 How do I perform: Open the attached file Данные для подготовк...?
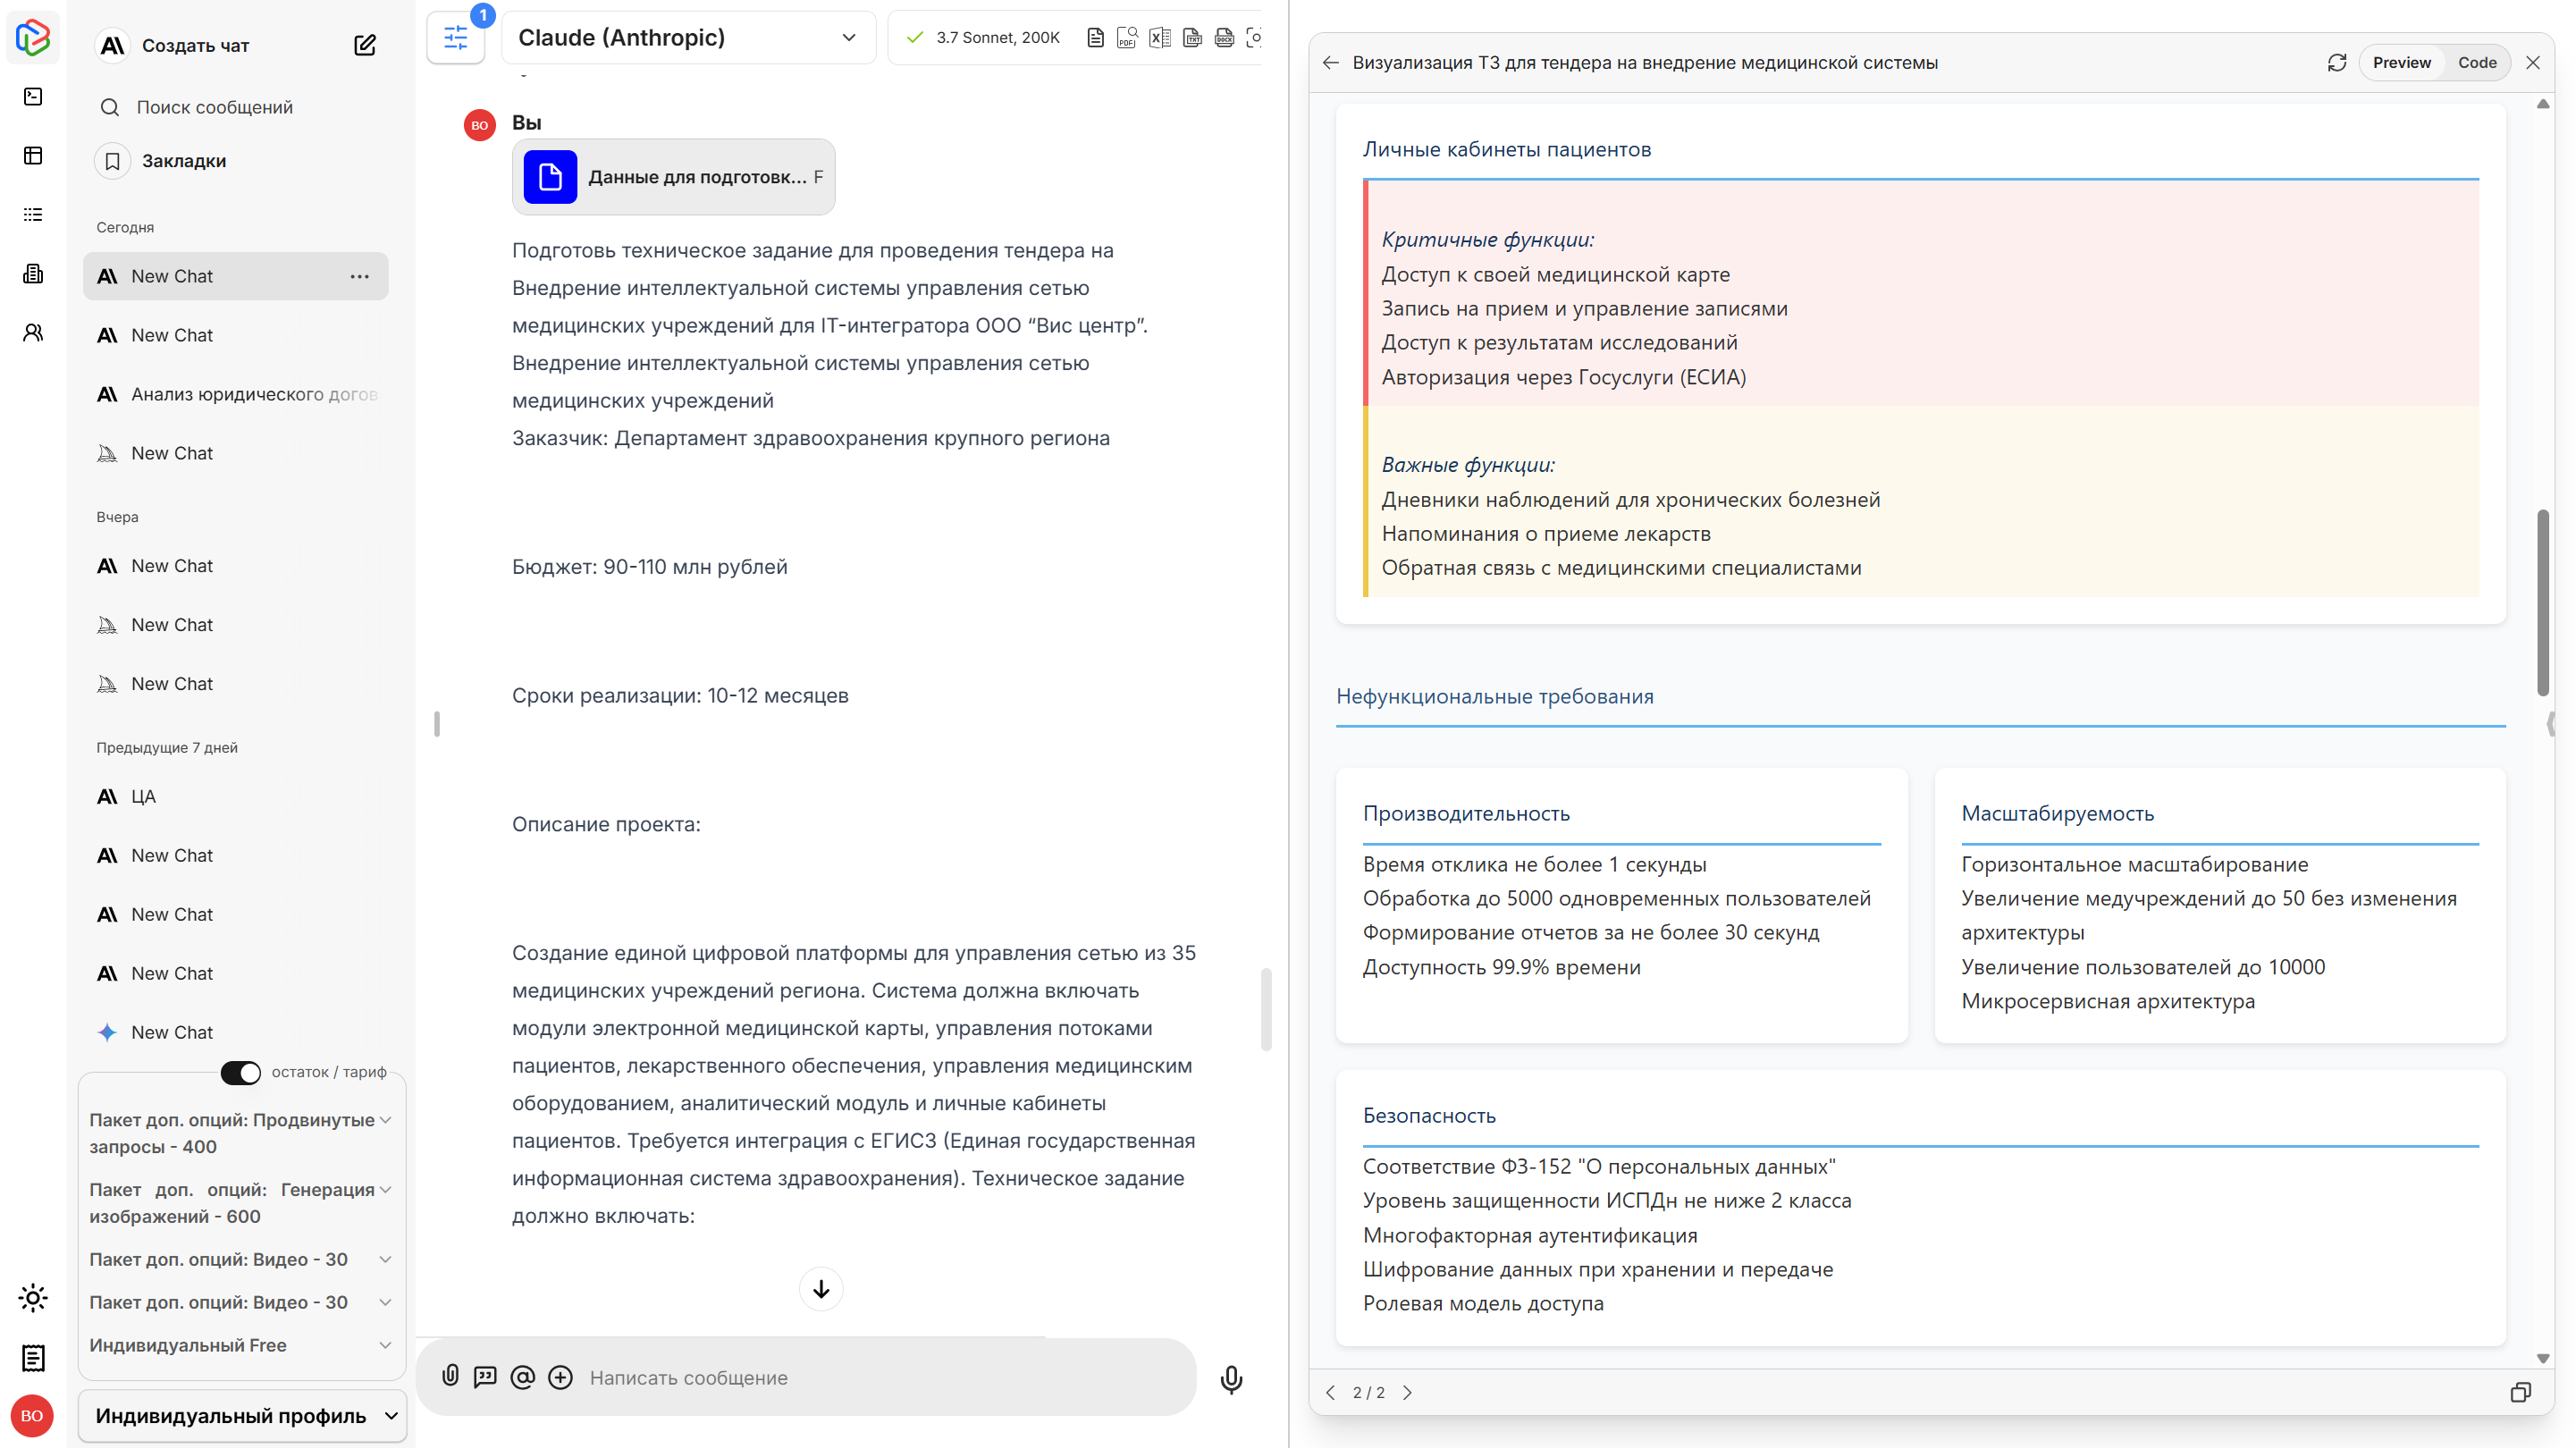[x=673, y=177]
